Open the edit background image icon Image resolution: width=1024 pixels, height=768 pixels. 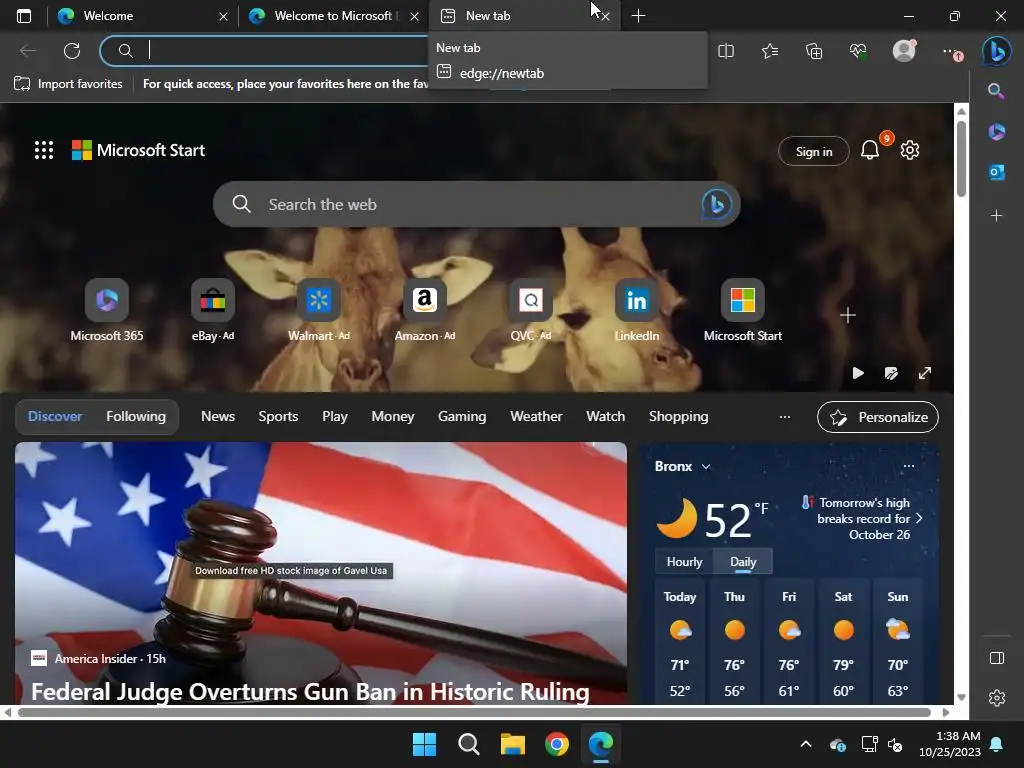891,373
